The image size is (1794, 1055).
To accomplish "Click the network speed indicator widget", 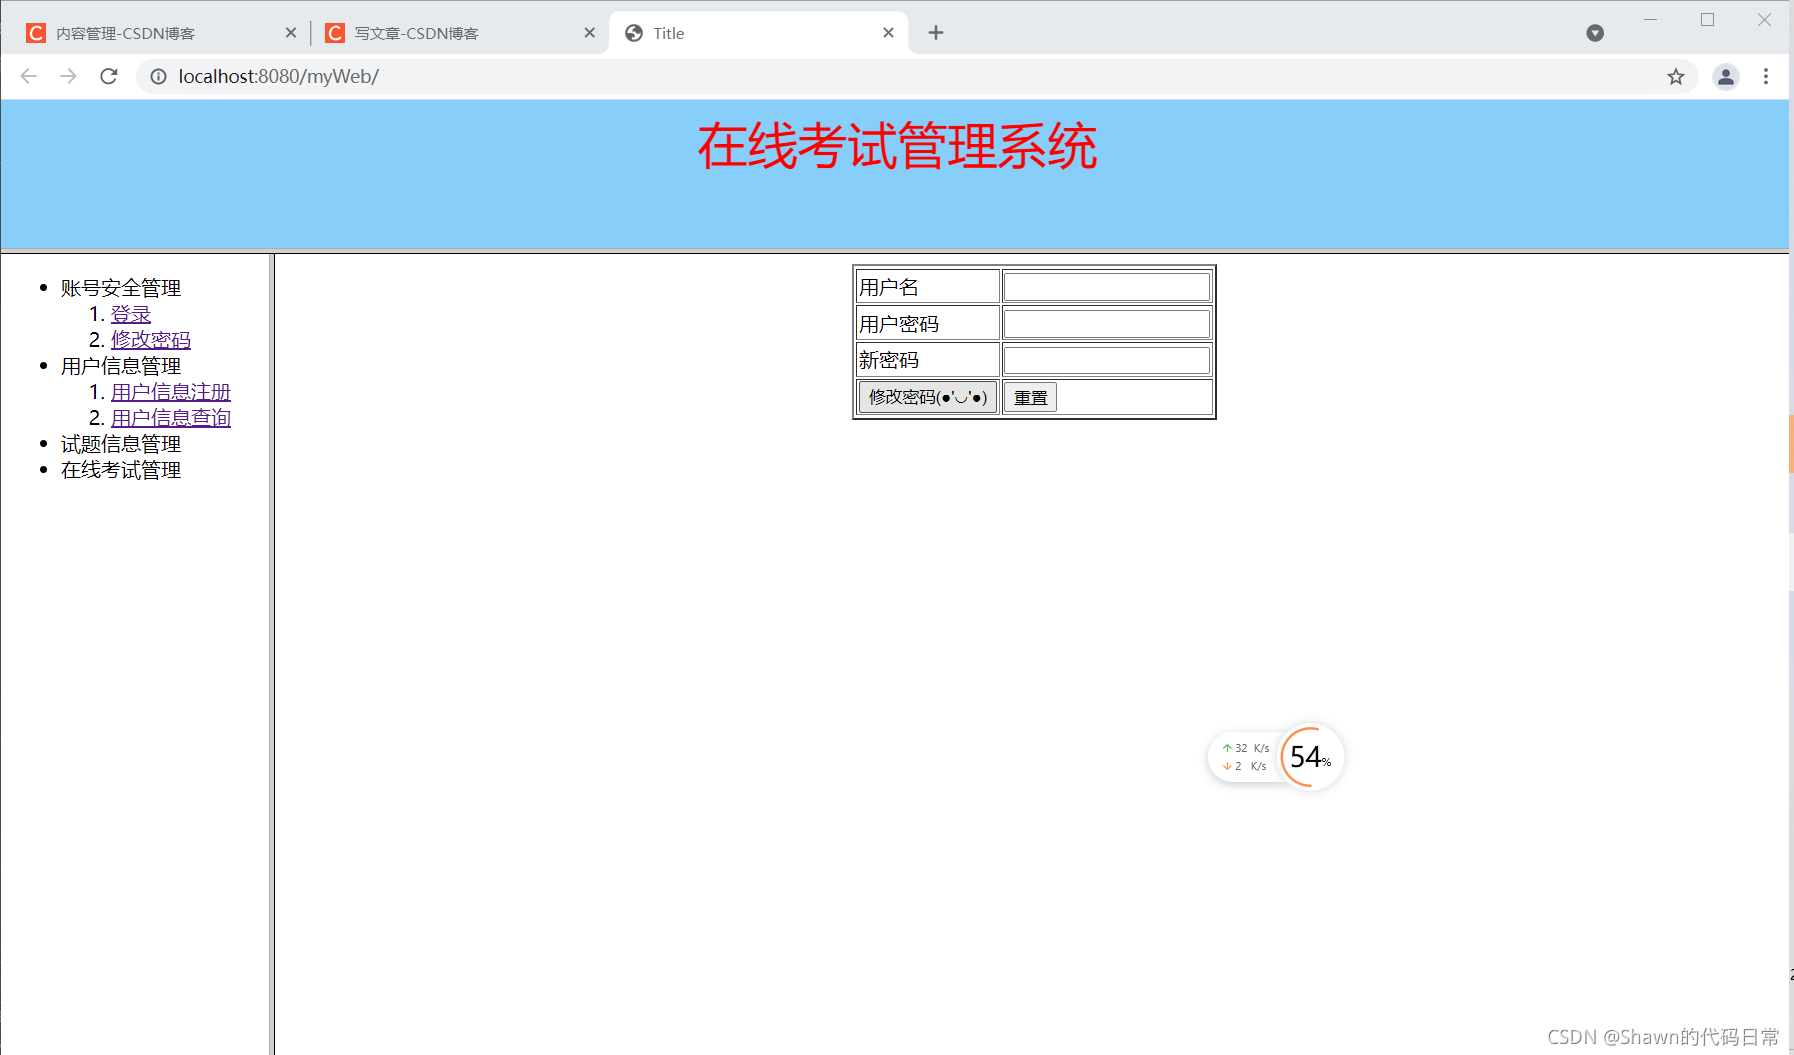I will pyautogui.click(x=1245, y=757).
